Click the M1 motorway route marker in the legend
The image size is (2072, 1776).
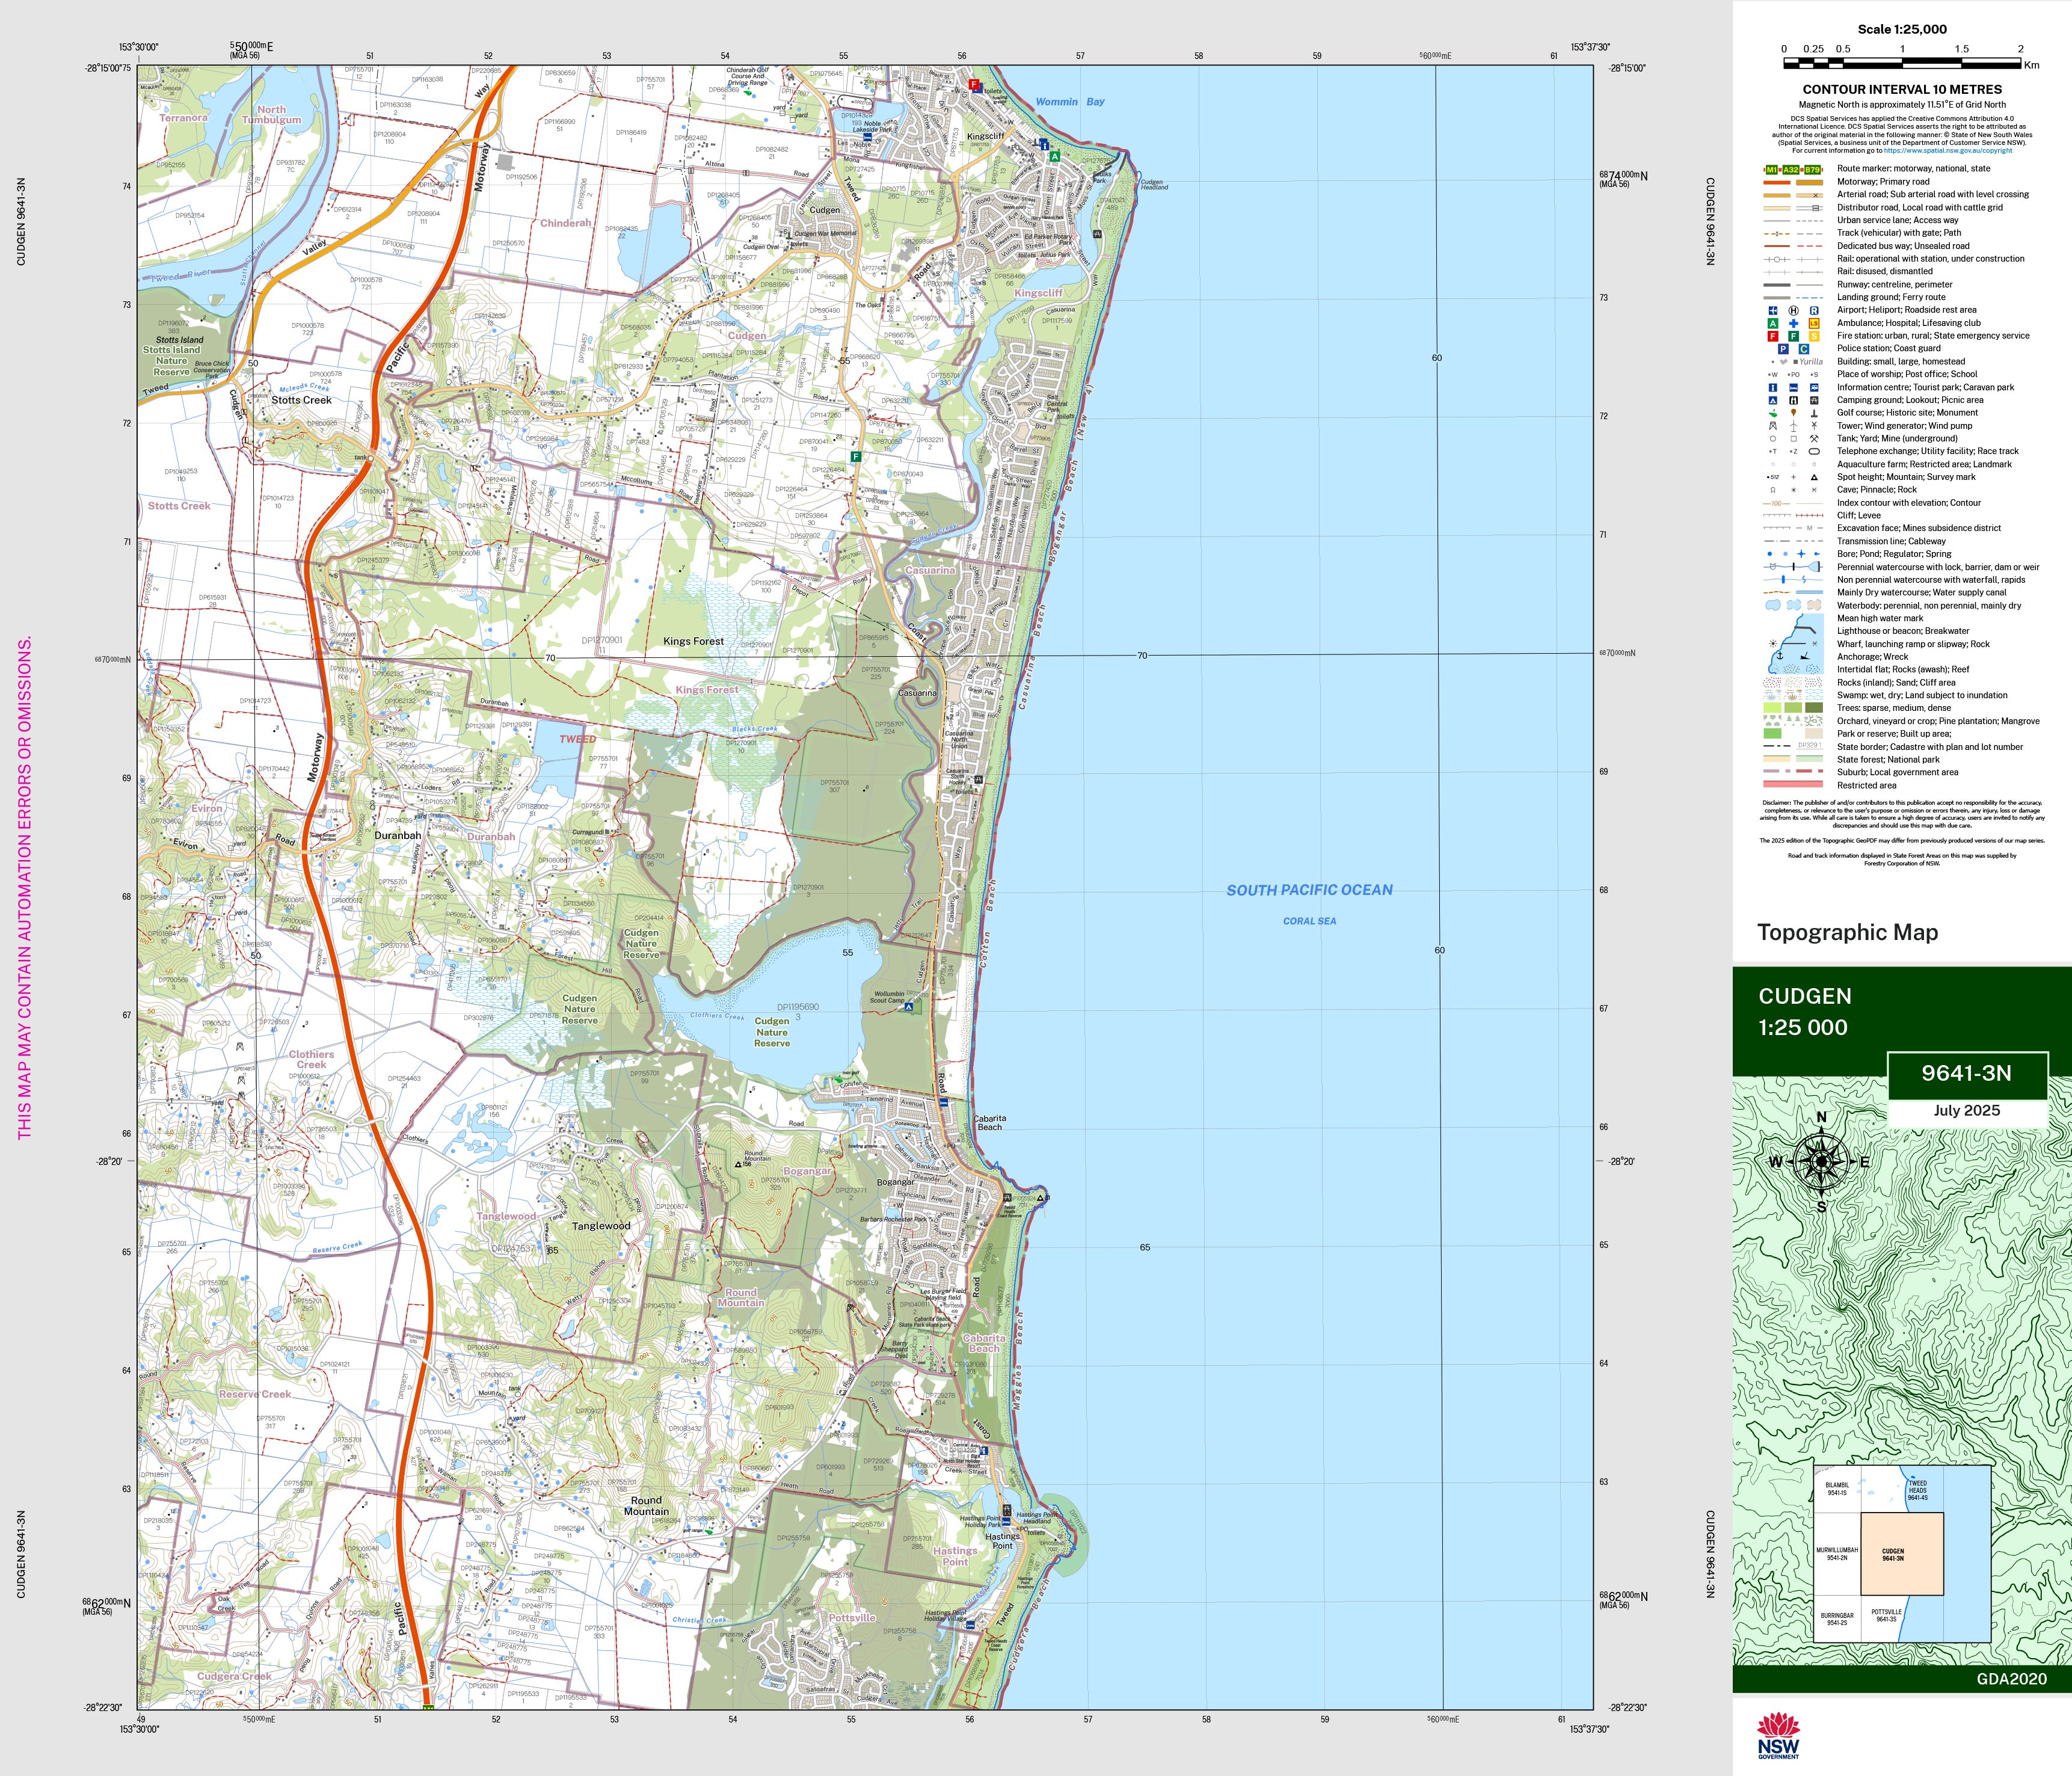pyautogui.click(x=1772, y=169)
